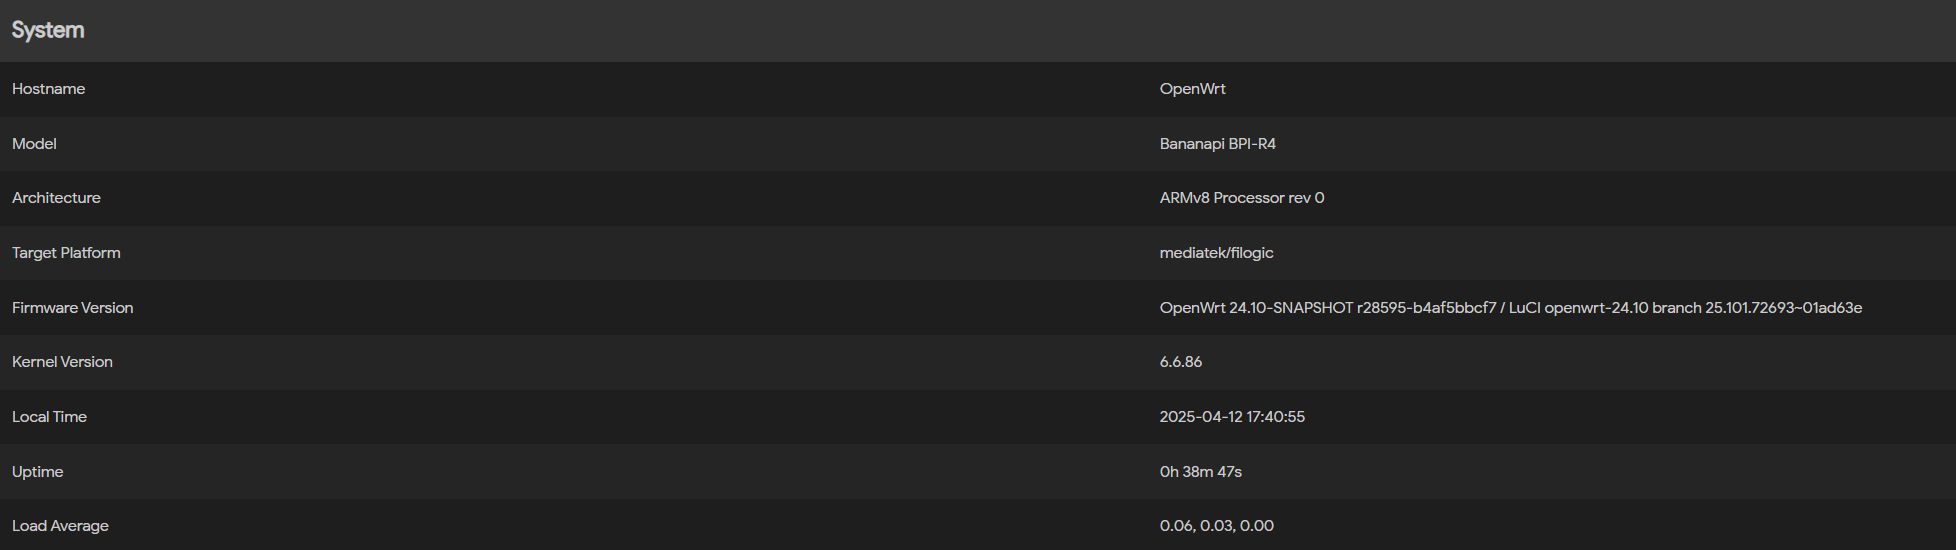
Task: Click the 2025-04-12 17:40:55 timestamp
Action: [1232, 417]
